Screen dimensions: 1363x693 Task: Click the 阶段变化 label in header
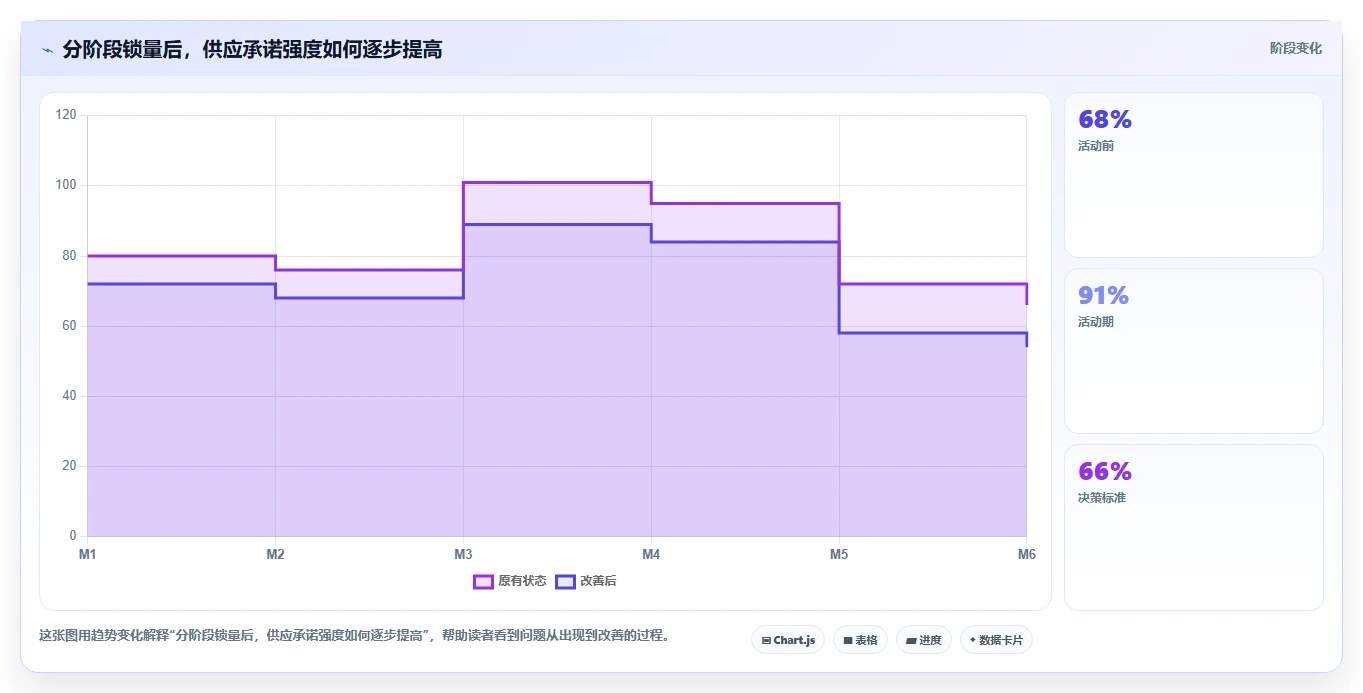tap(1296, 48)
